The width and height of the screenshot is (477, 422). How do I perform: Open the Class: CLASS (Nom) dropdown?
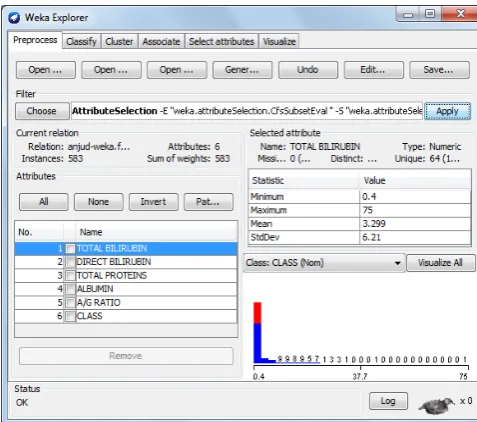pos(324,263)
